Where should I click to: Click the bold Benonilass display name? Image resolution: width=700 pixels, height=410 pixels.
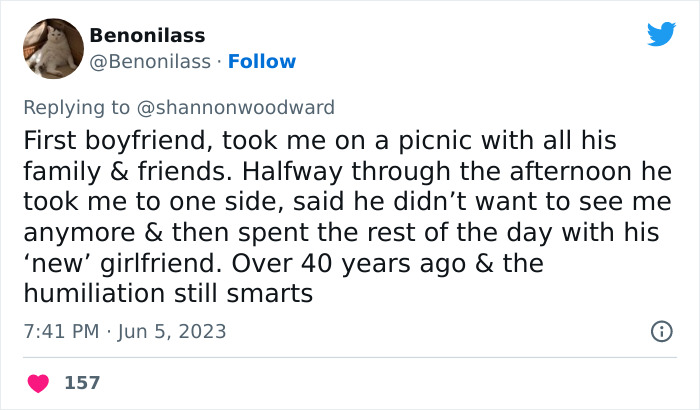pos(147,35)
